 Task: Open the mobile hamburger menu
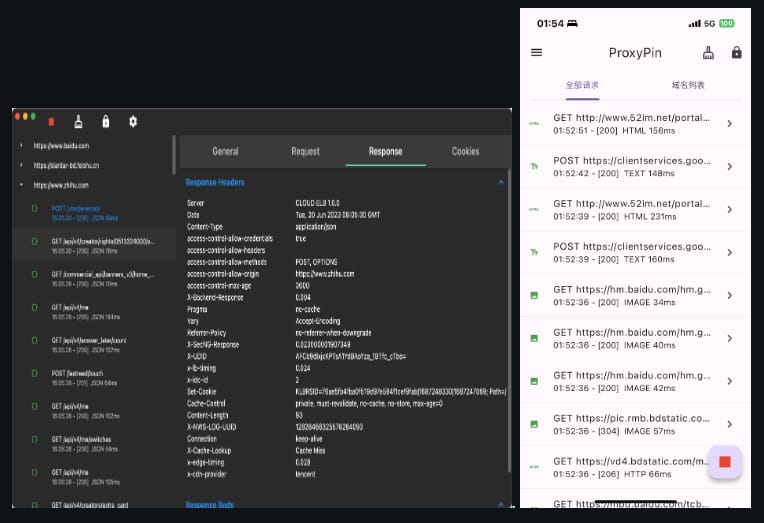point(536,52)
